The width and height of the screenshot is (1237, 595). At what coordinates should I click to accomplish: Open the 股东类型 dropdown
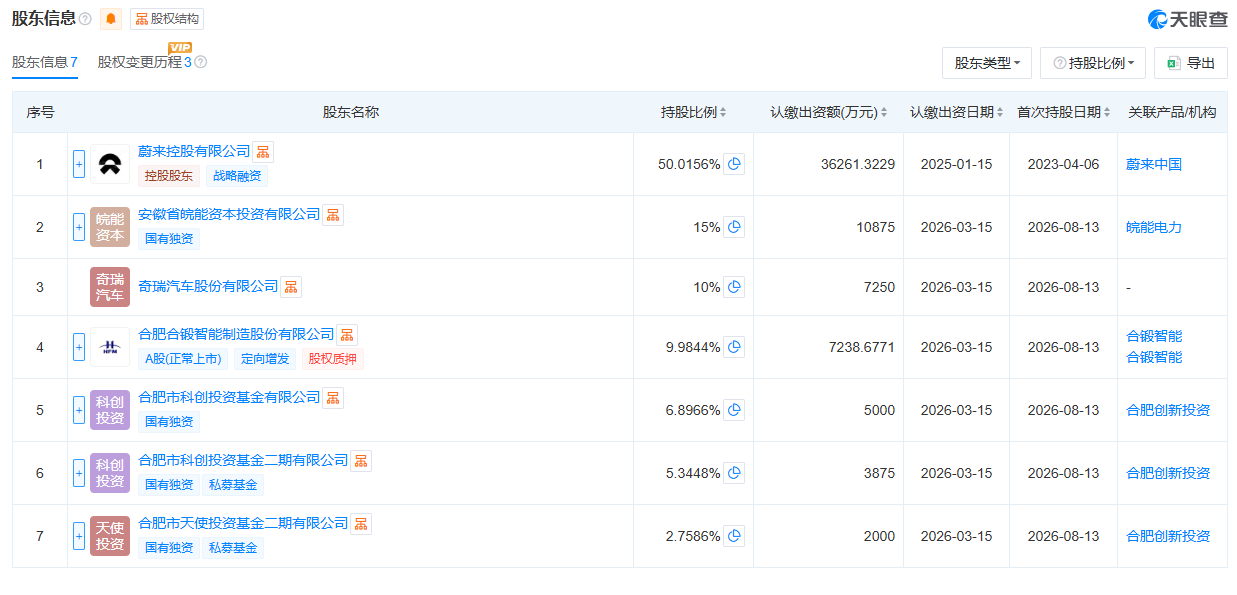[987, 63]
